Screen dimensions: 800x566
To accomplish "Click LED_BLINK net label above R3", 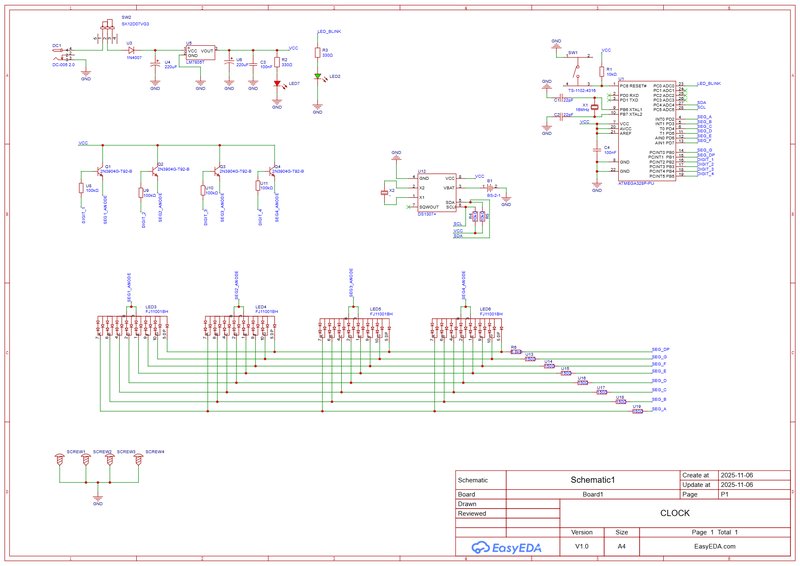I will (329, 32).
